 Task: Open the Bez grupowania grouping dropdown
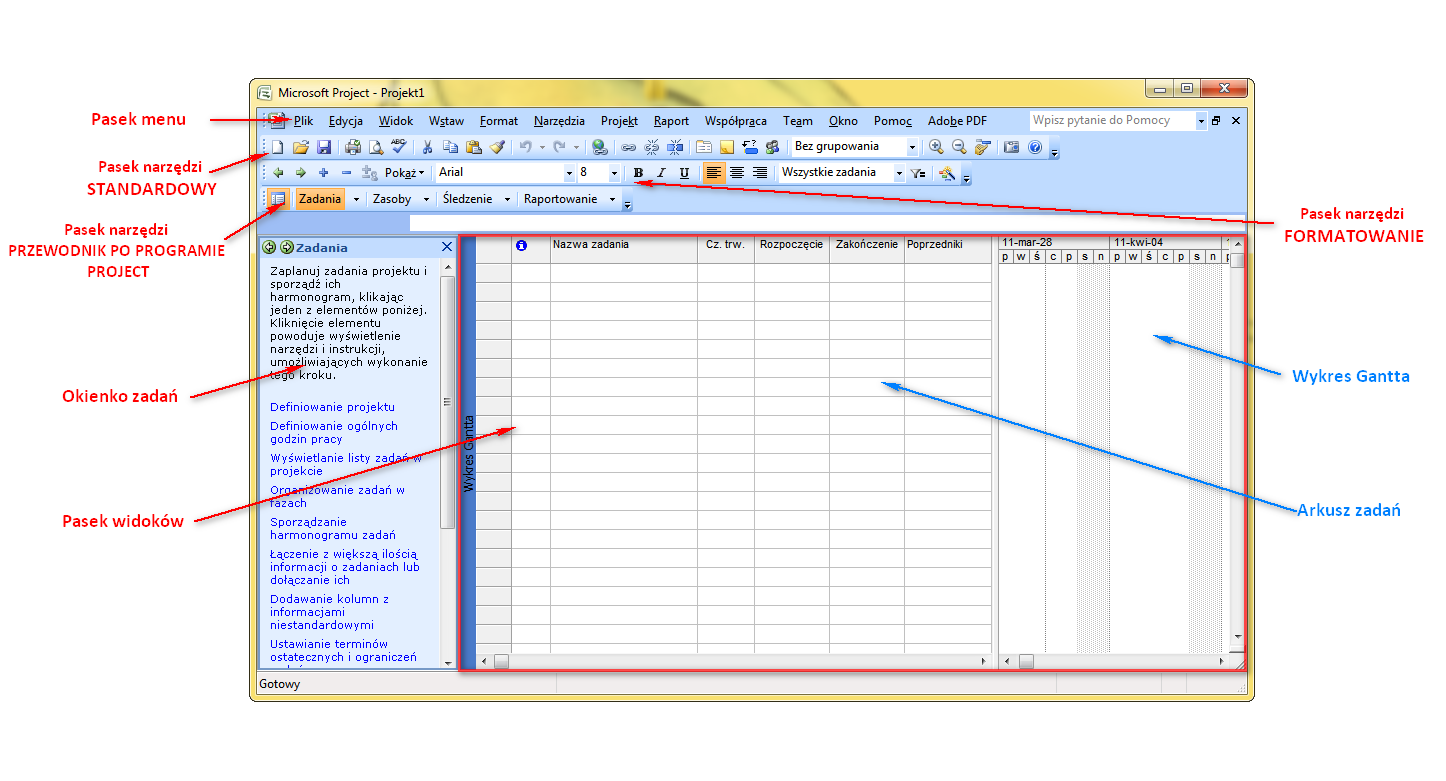912,147
